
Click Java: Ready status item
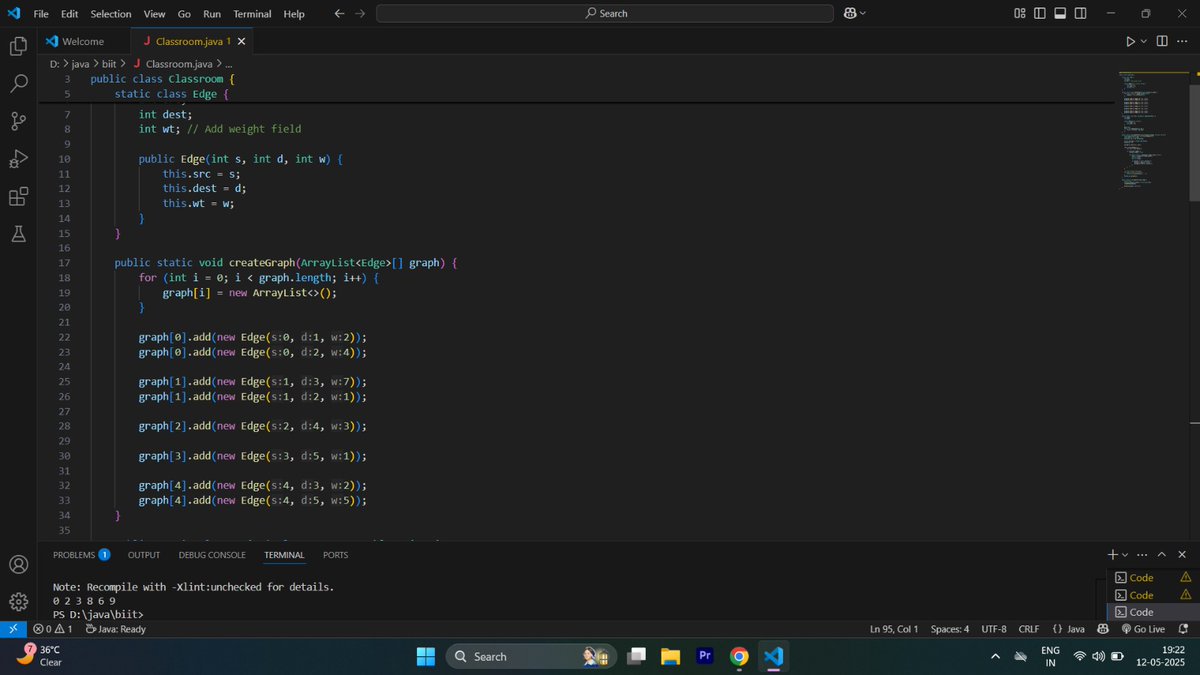point(115,629)
